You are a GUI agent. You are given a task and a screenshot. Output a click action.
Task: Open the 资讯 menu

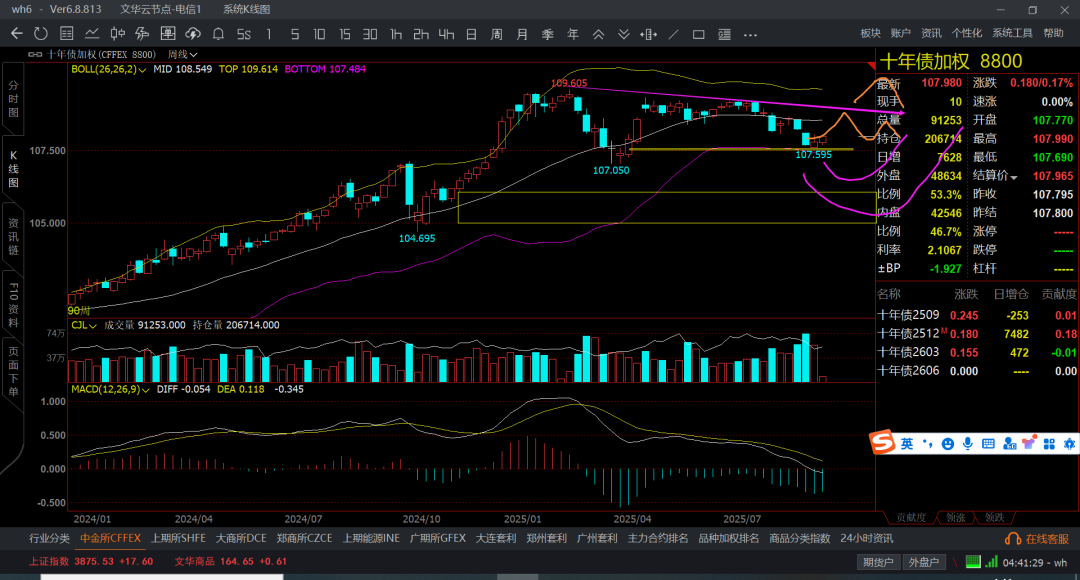pyautogui.click(x=931, y=33)
